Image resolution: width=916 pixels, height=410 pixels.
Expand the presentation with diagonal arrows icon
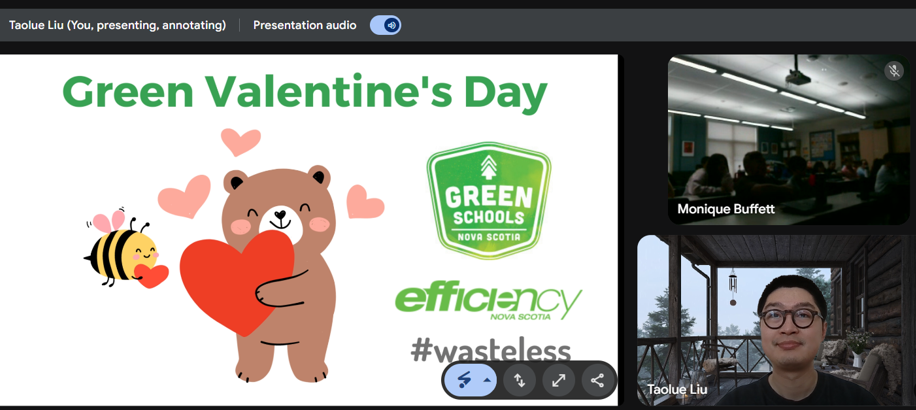[559, 380]
